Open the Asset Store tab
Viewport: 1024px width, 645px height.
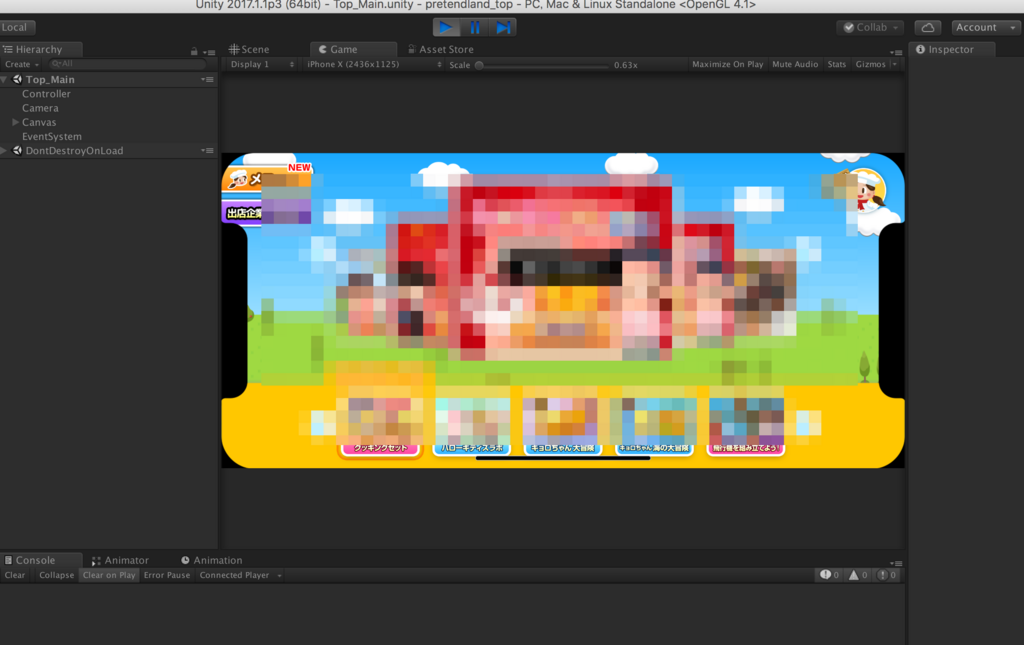click(440, 50)
